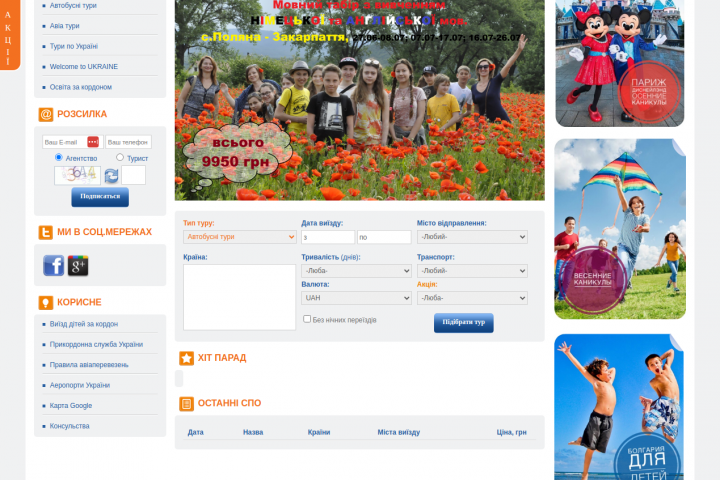The image size is (720, 480).
Task: Open the Google Plus social icon
Action: [78, 265]
